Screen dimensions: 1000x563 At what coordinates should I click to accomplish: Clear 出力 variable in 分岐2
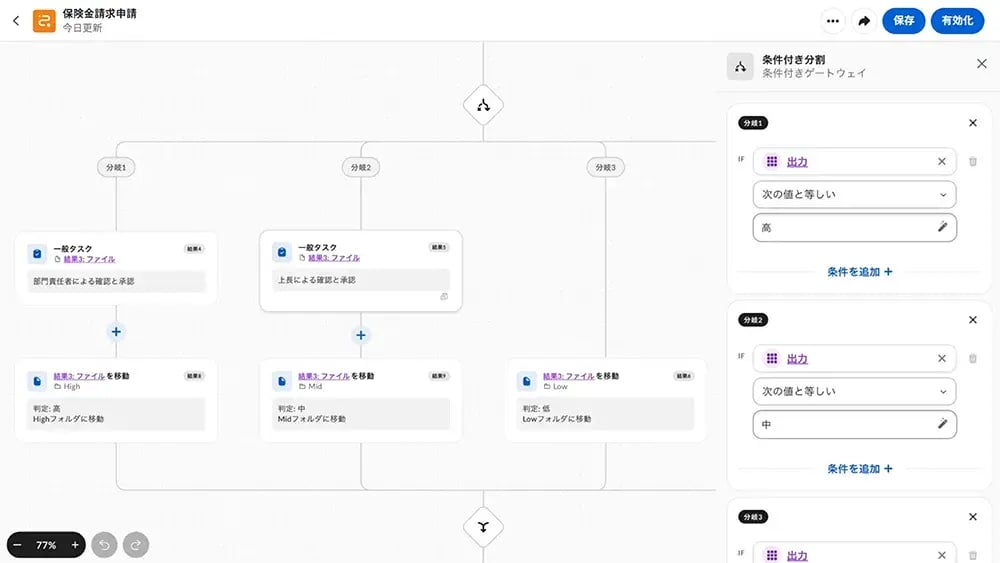point(941,359)
